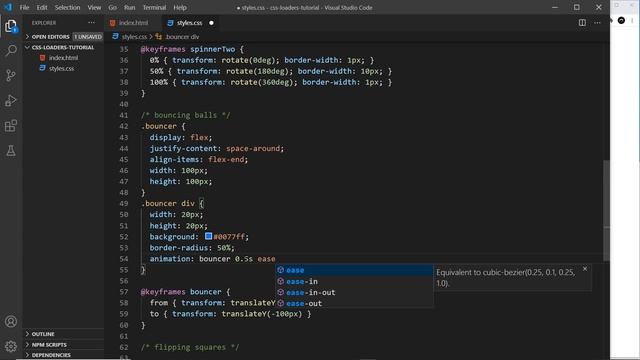This screenshot has width=640, height=360.
Task: Click the browser profile icon at right window
Action: (621, 20)
